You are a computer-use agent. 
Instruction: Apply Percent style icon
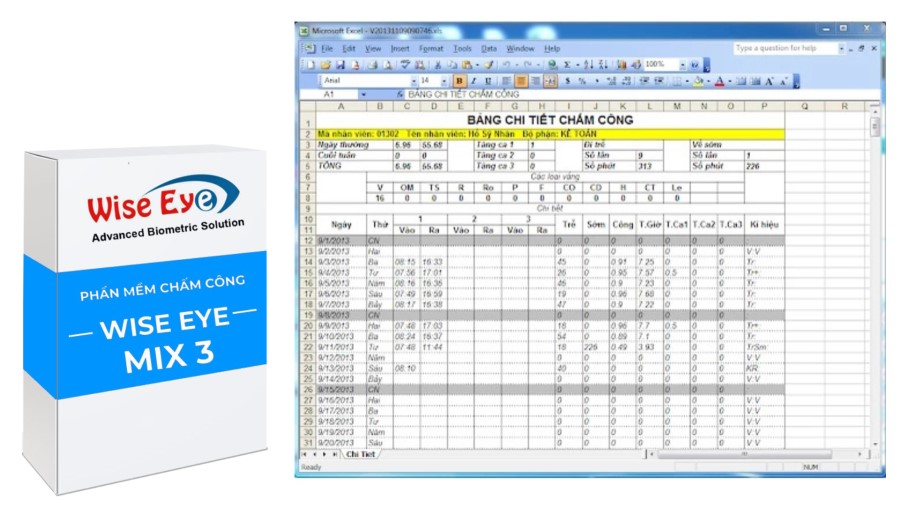coord(582,81)
